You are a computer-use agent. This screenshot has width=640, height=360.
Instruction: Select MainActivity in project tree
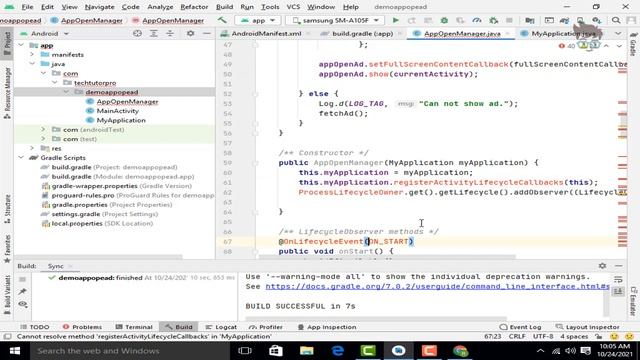[x=118, y=111]
